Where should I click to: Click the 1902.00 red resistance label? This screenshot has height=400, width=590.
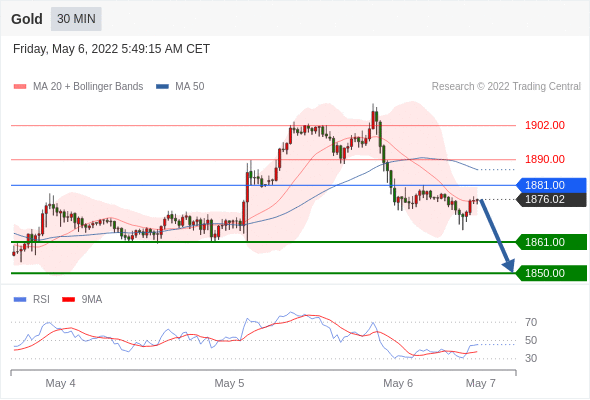(545, 125)
